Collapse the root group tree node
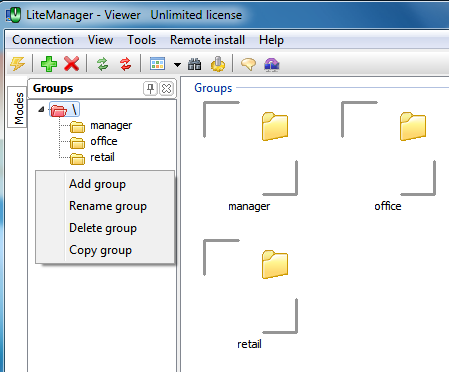The height and width of the screenshot is (372, 449). coord(41,109)
